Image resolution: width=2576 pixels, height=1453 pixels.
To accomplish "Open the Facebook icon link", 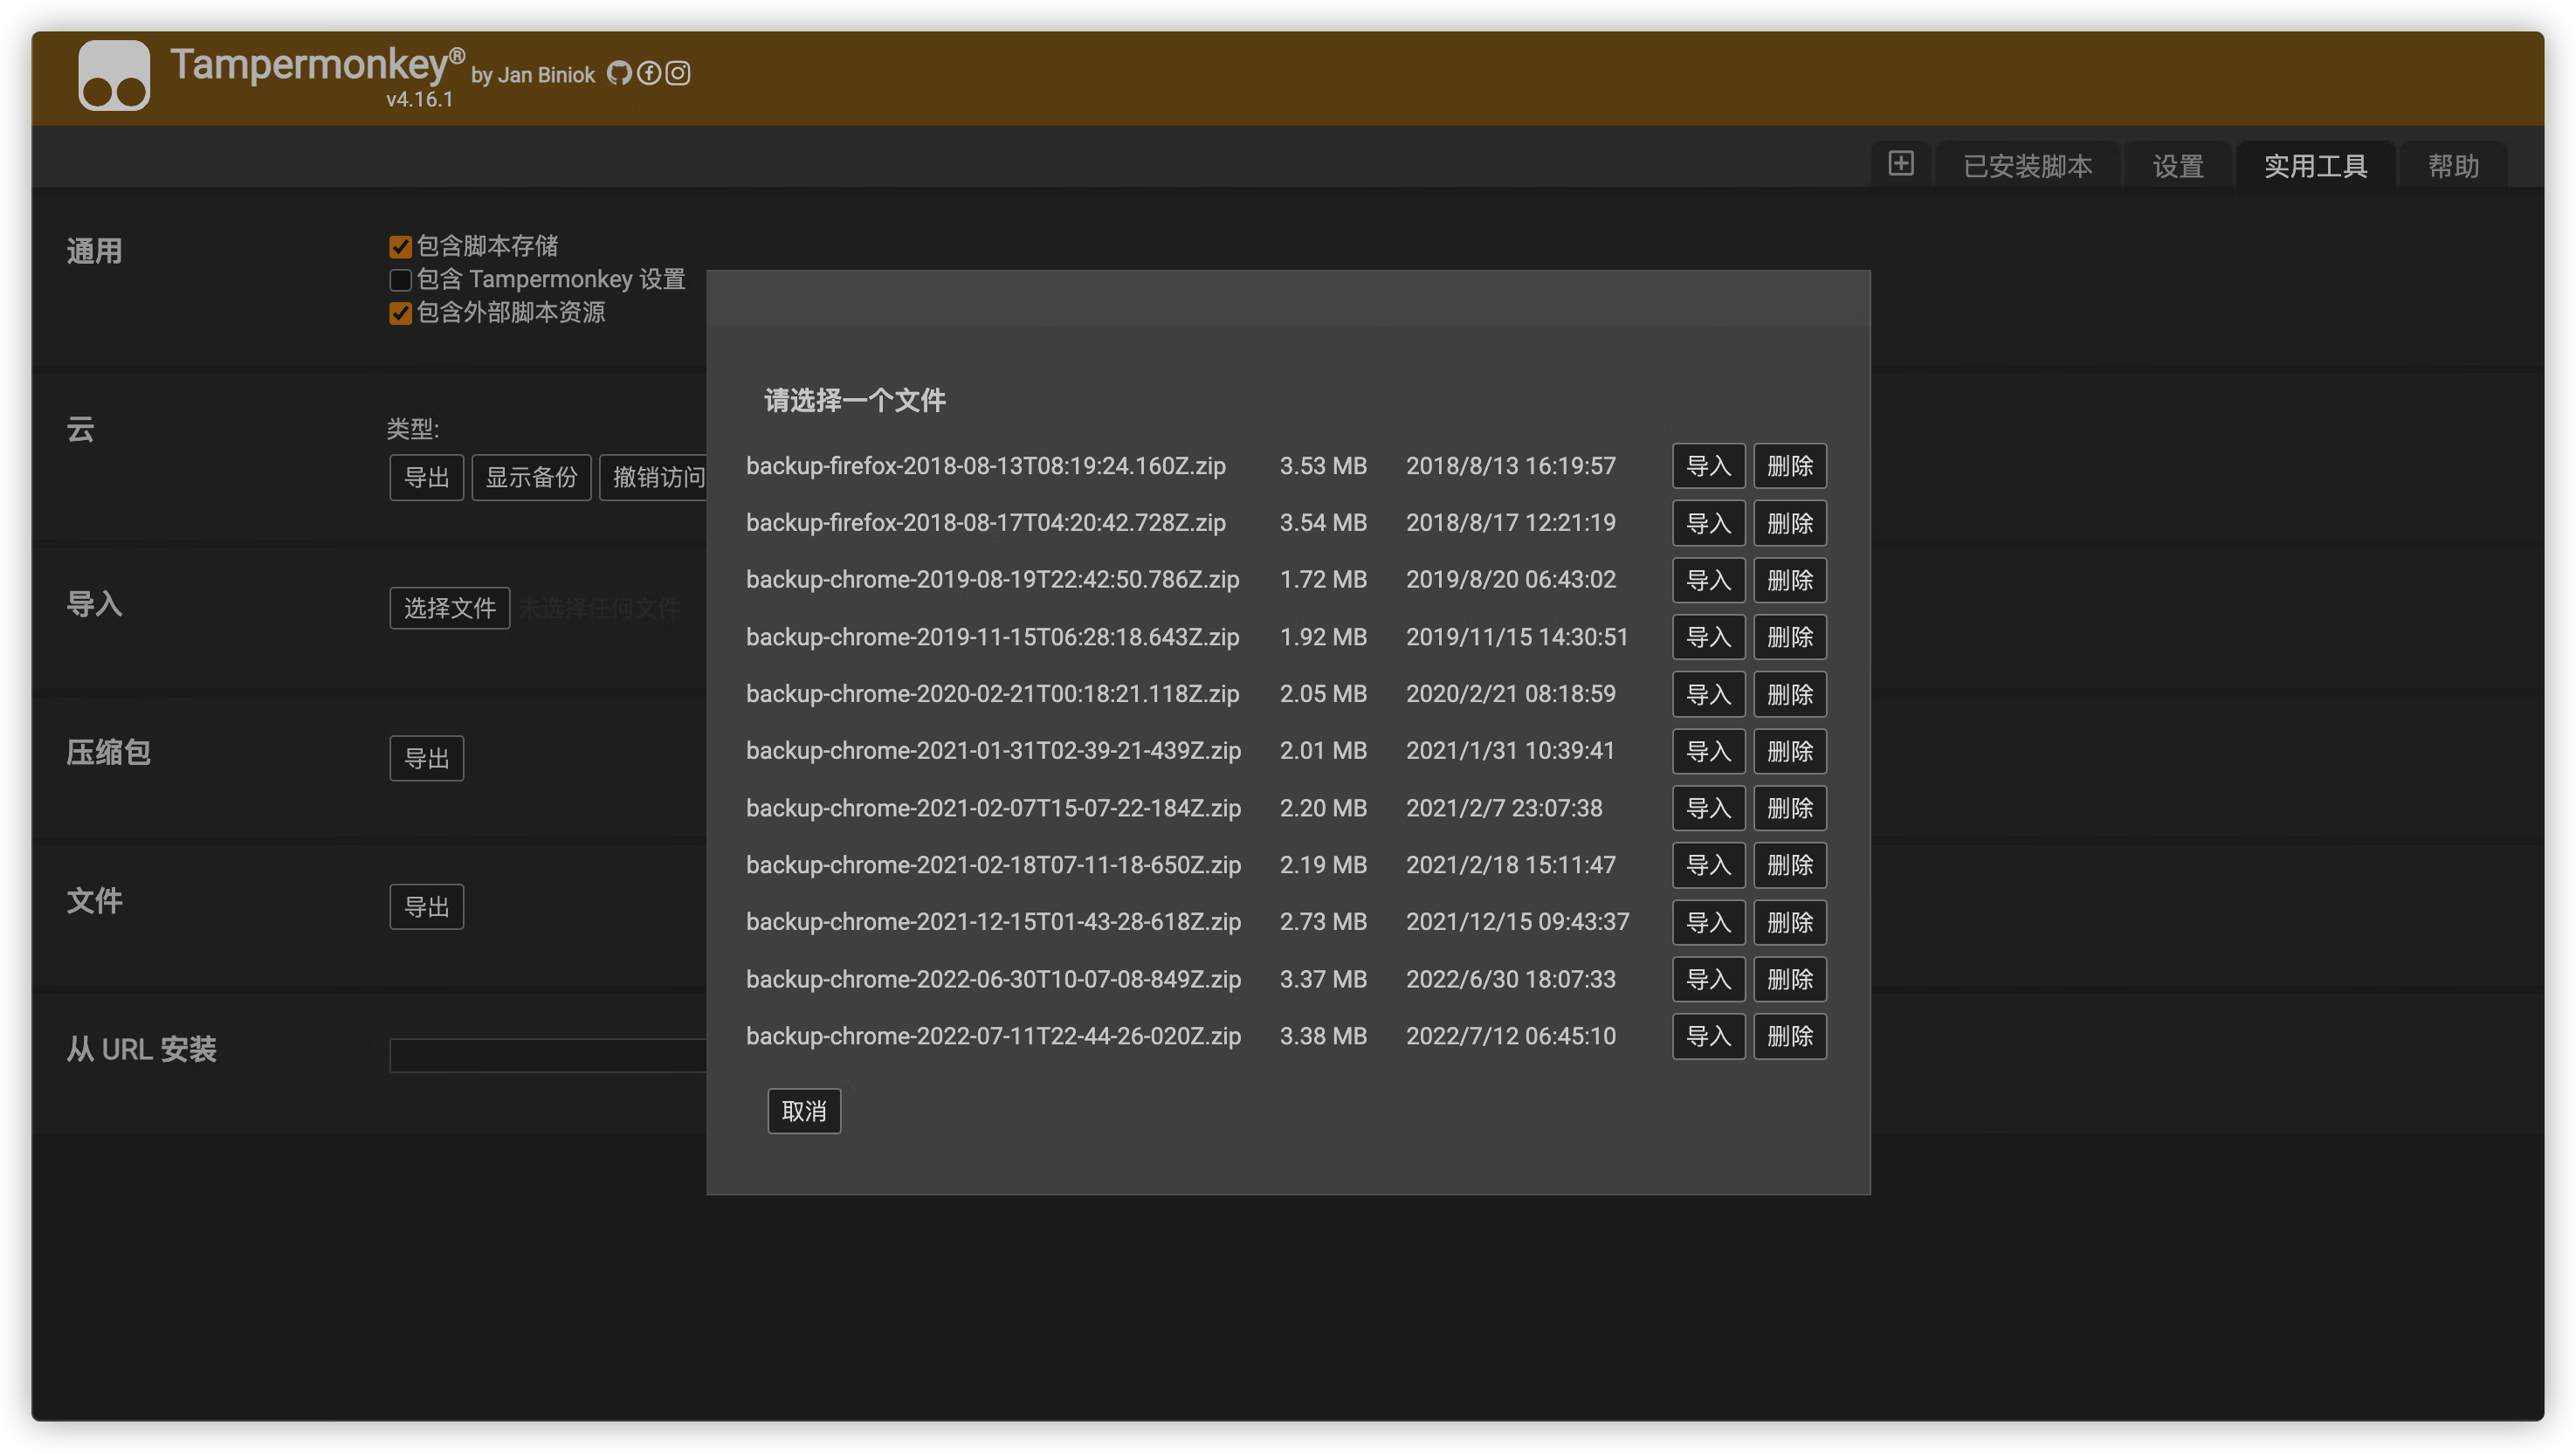I will point(649,73).
